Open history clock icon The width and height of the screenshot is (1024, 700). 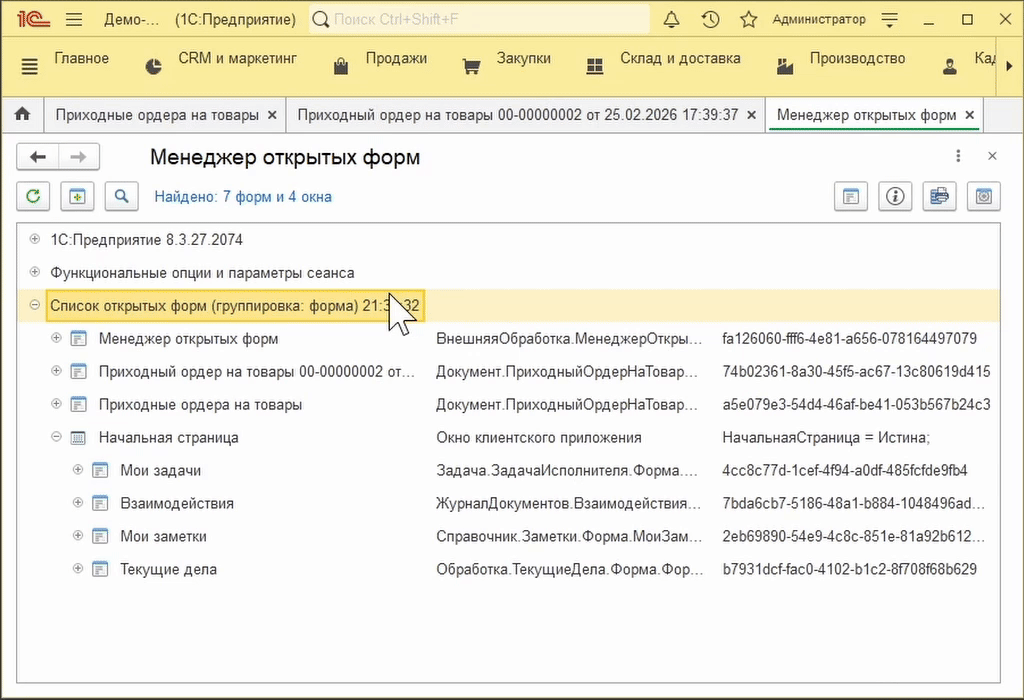(711, 20)
